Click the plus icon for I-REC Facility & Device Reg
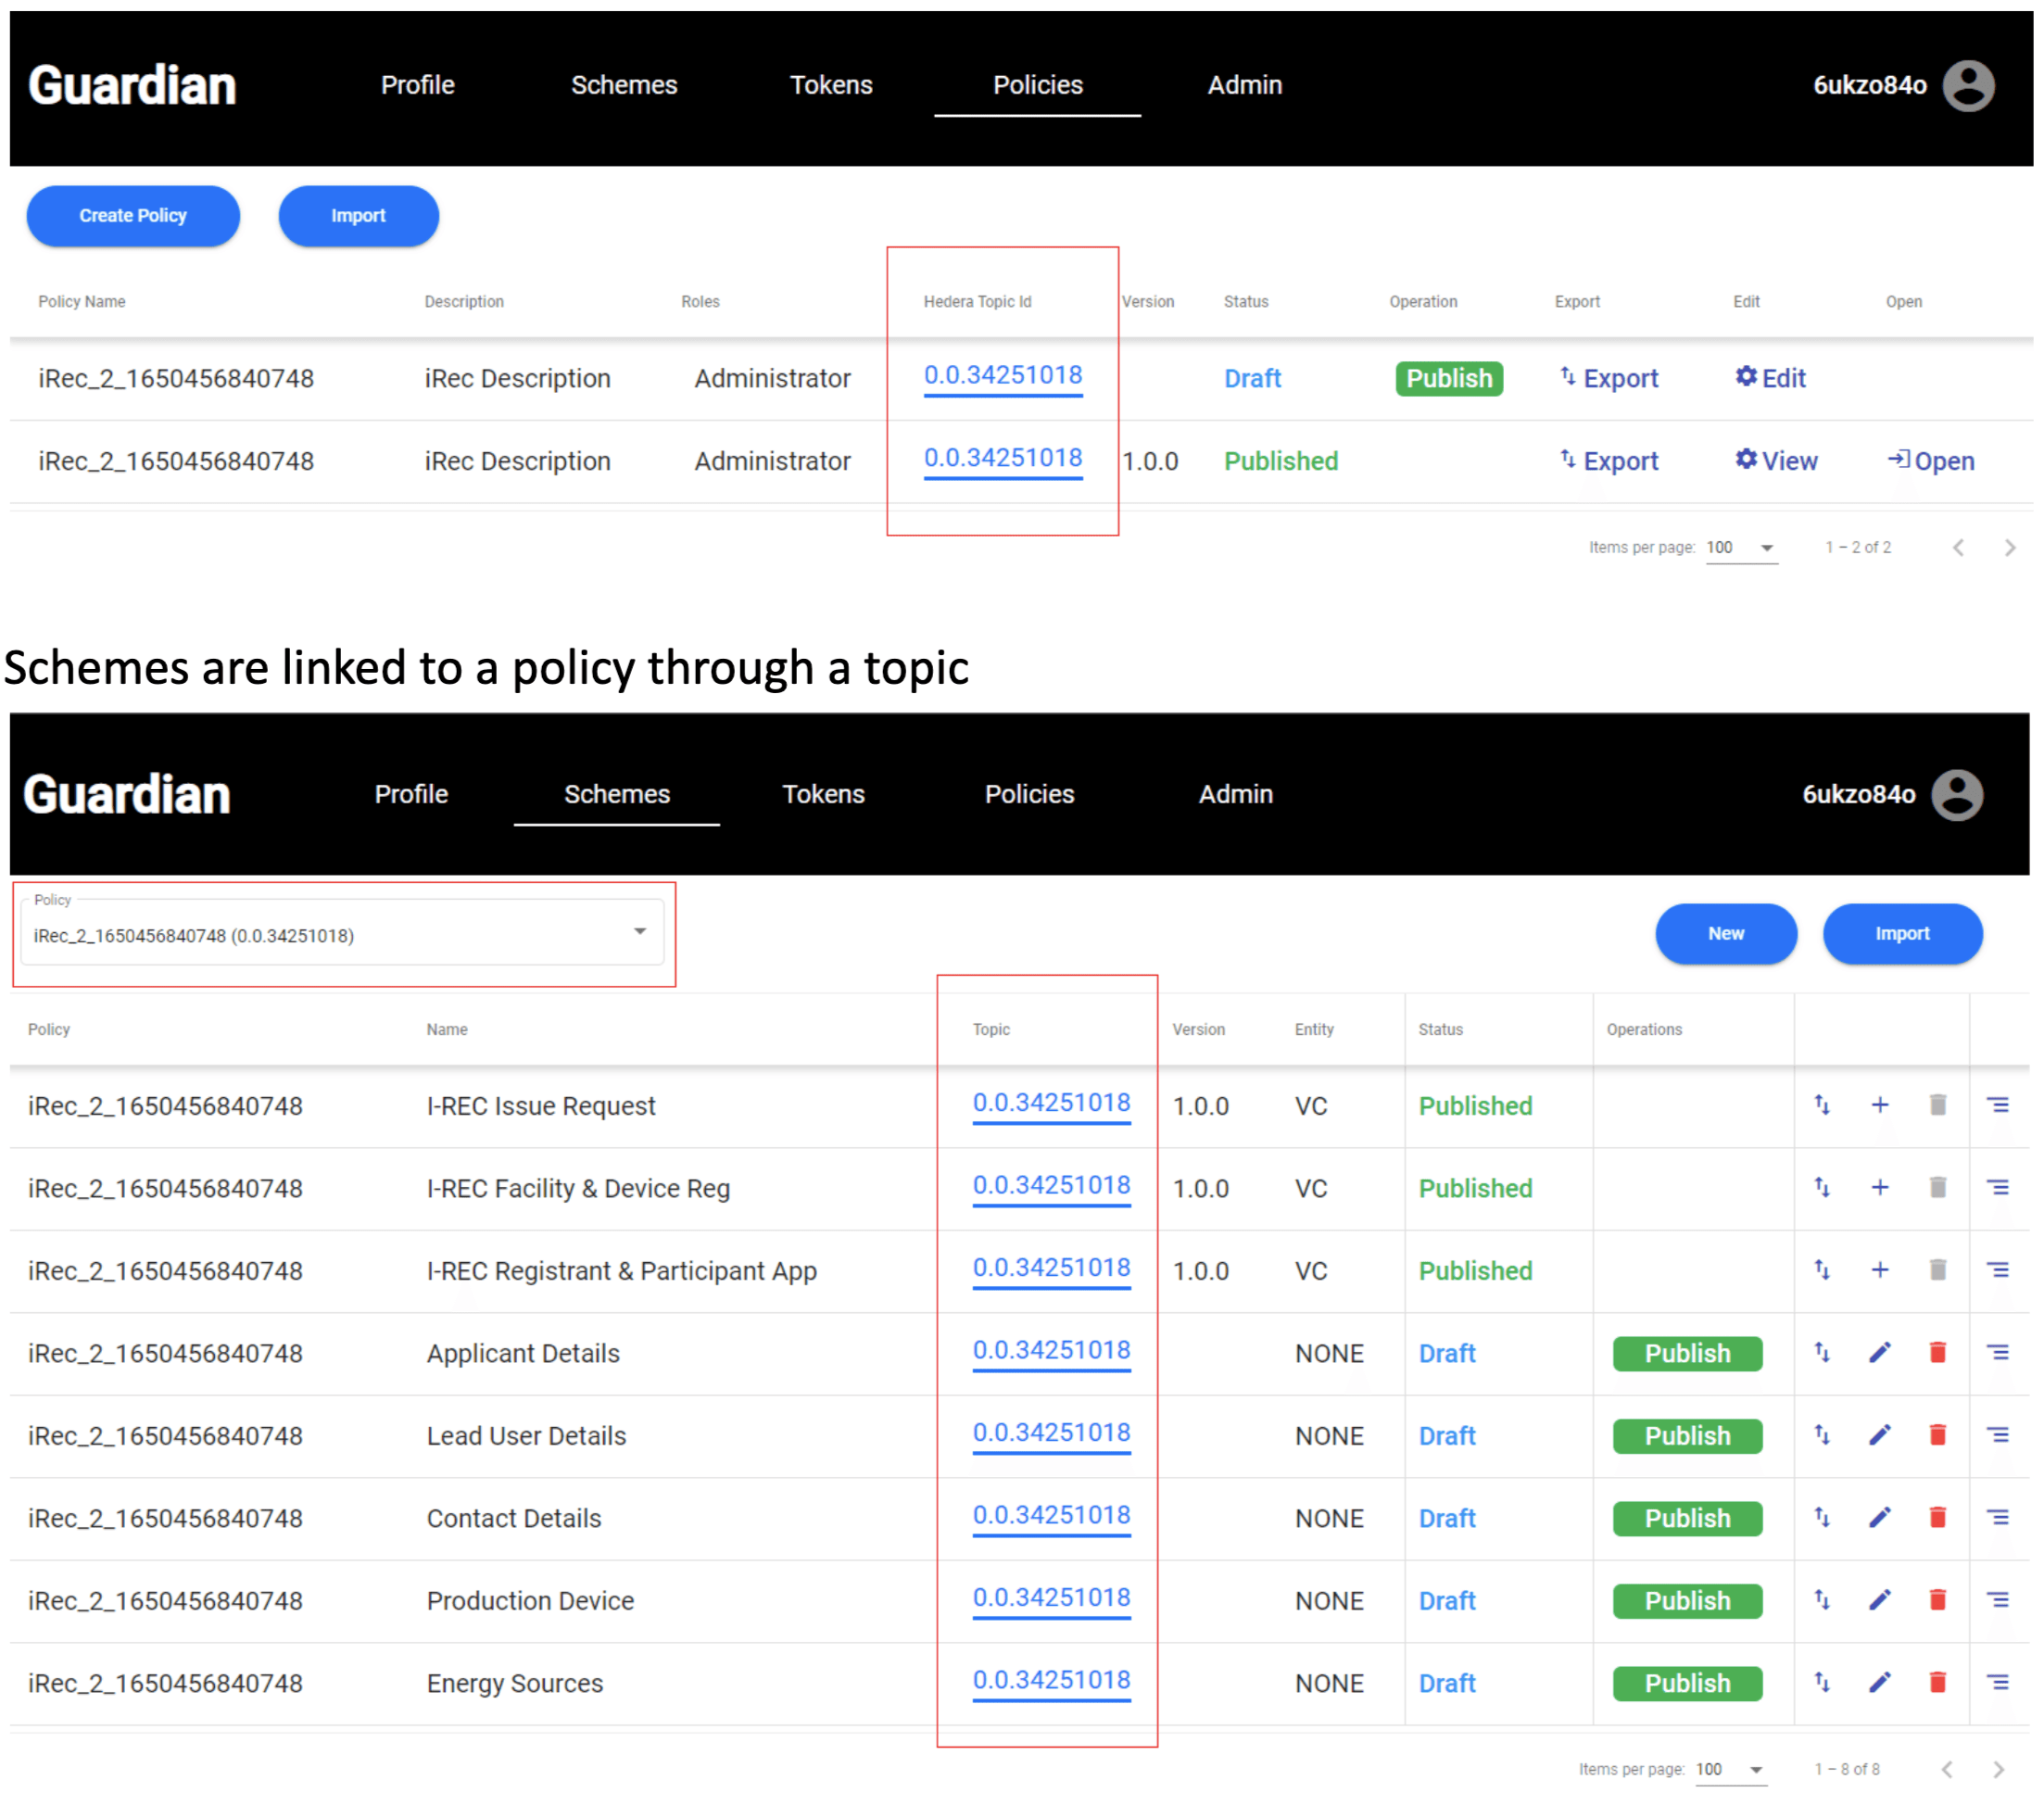The width and height of the screenshot is (2044, 1818). 1879,1187
